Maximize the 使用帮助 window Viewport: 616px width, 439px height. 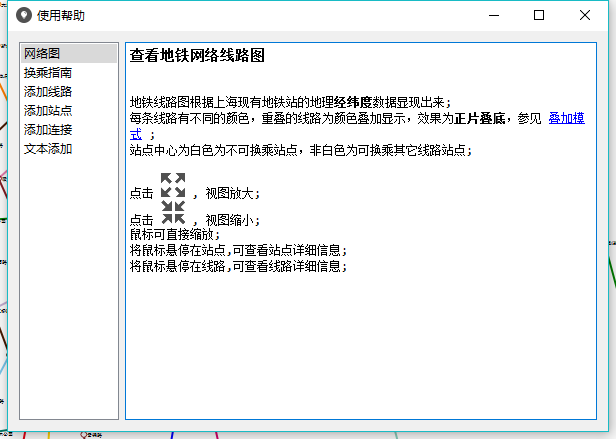point(539,15)
